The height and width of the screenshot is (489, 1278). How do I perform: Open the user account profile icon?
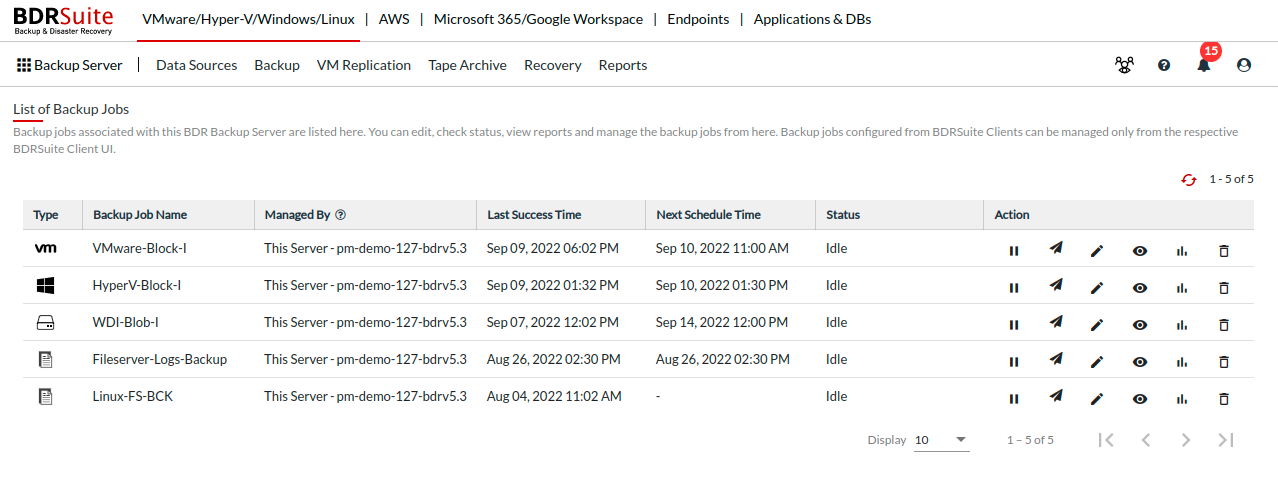click(x=1244, y=65)
